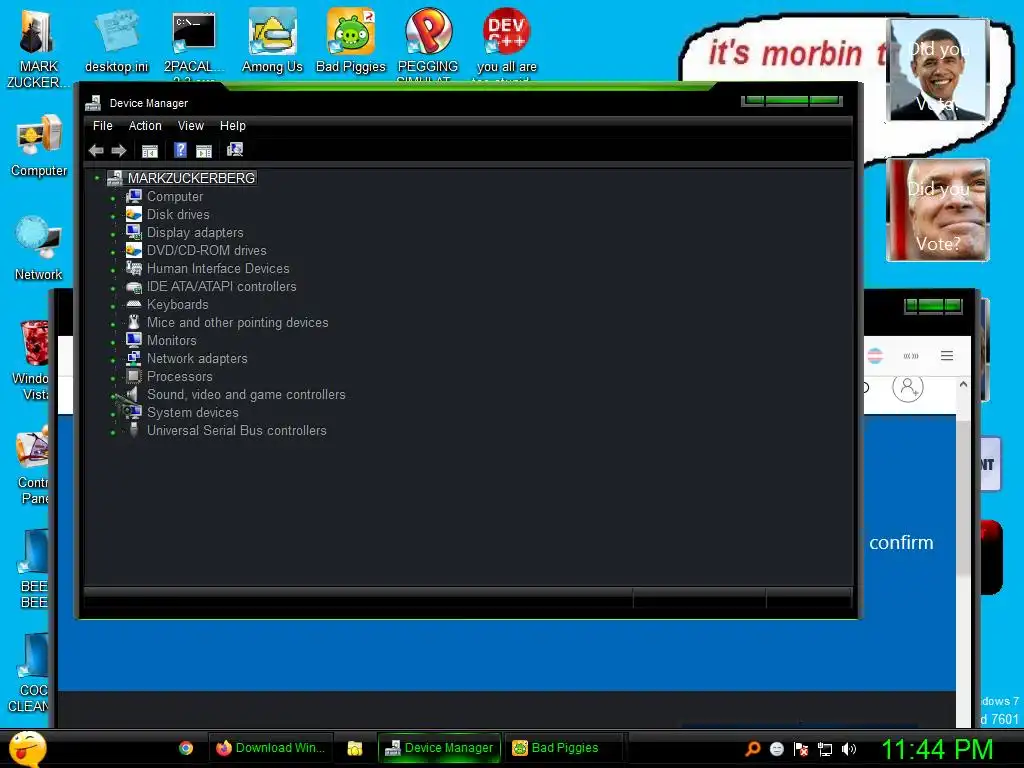This screenshot has height=768, width=1024.
Task: Collapse the MARKZUCKERBERG root node
Action: (x=97, y=178)
